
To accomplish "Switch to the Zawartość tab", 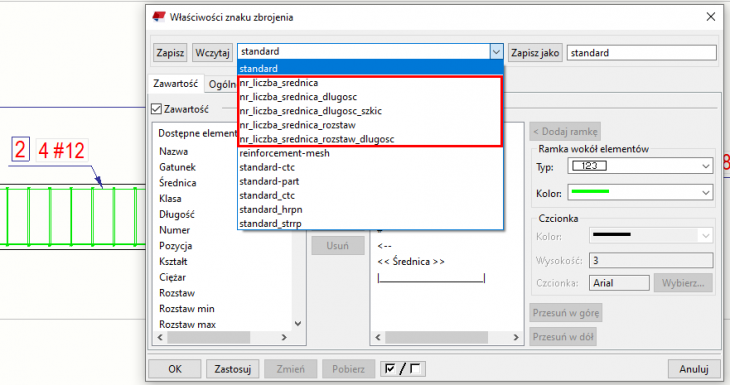I will coord(176,84).
